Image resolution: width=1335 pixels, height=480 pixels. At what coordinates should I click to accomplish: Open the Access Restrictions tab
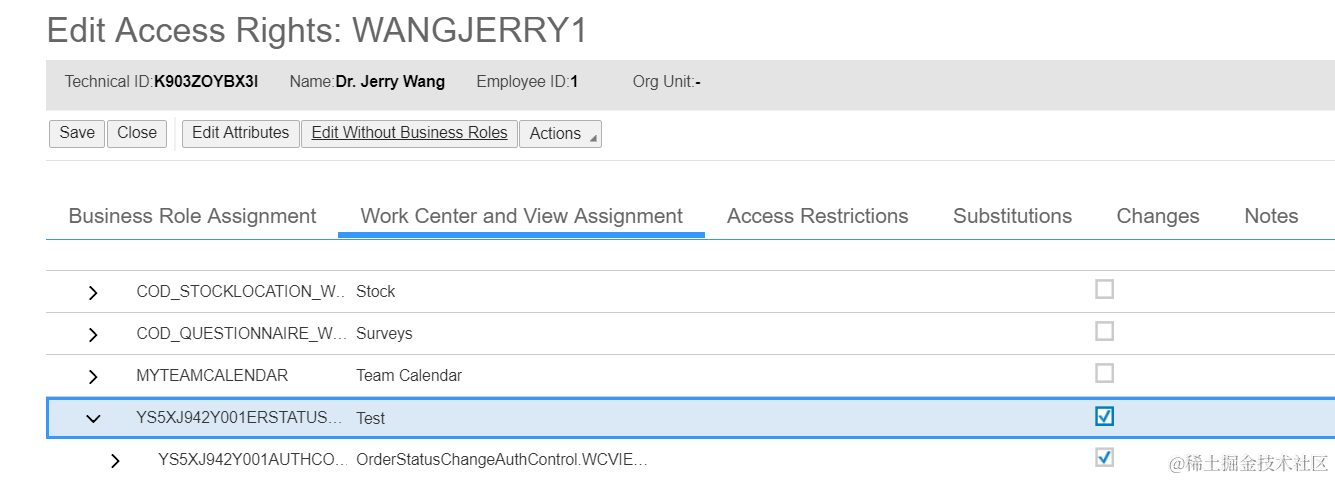click(x=817, y=216)
